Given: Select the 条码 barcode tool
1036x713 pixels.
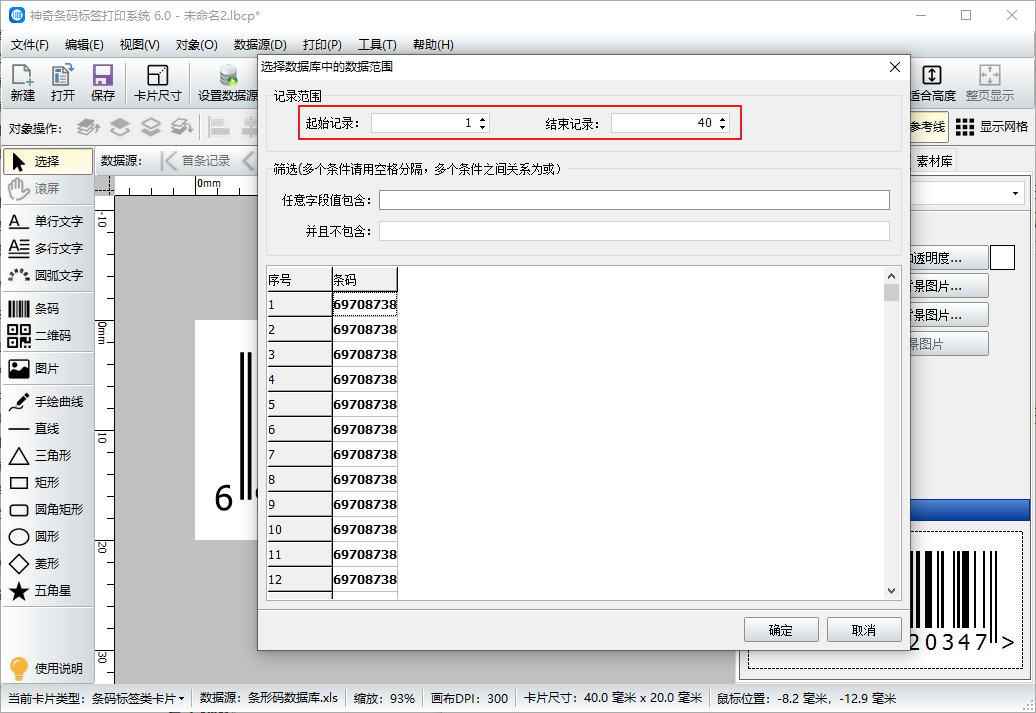Looking at the screenshot, I should tap(46, 309).
